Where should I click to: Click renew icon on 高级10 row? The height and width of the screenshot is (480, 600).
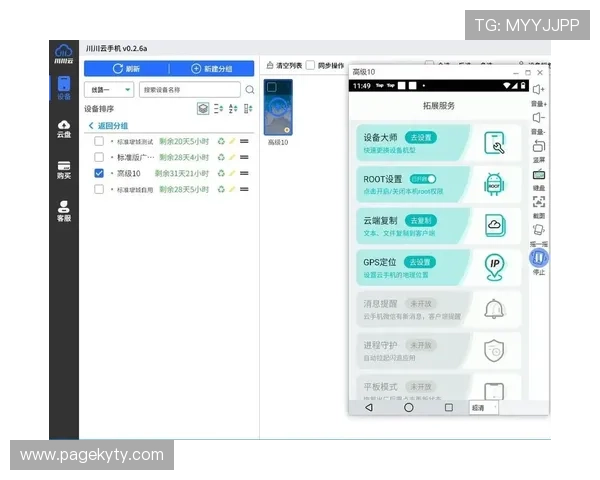[221, 173]
